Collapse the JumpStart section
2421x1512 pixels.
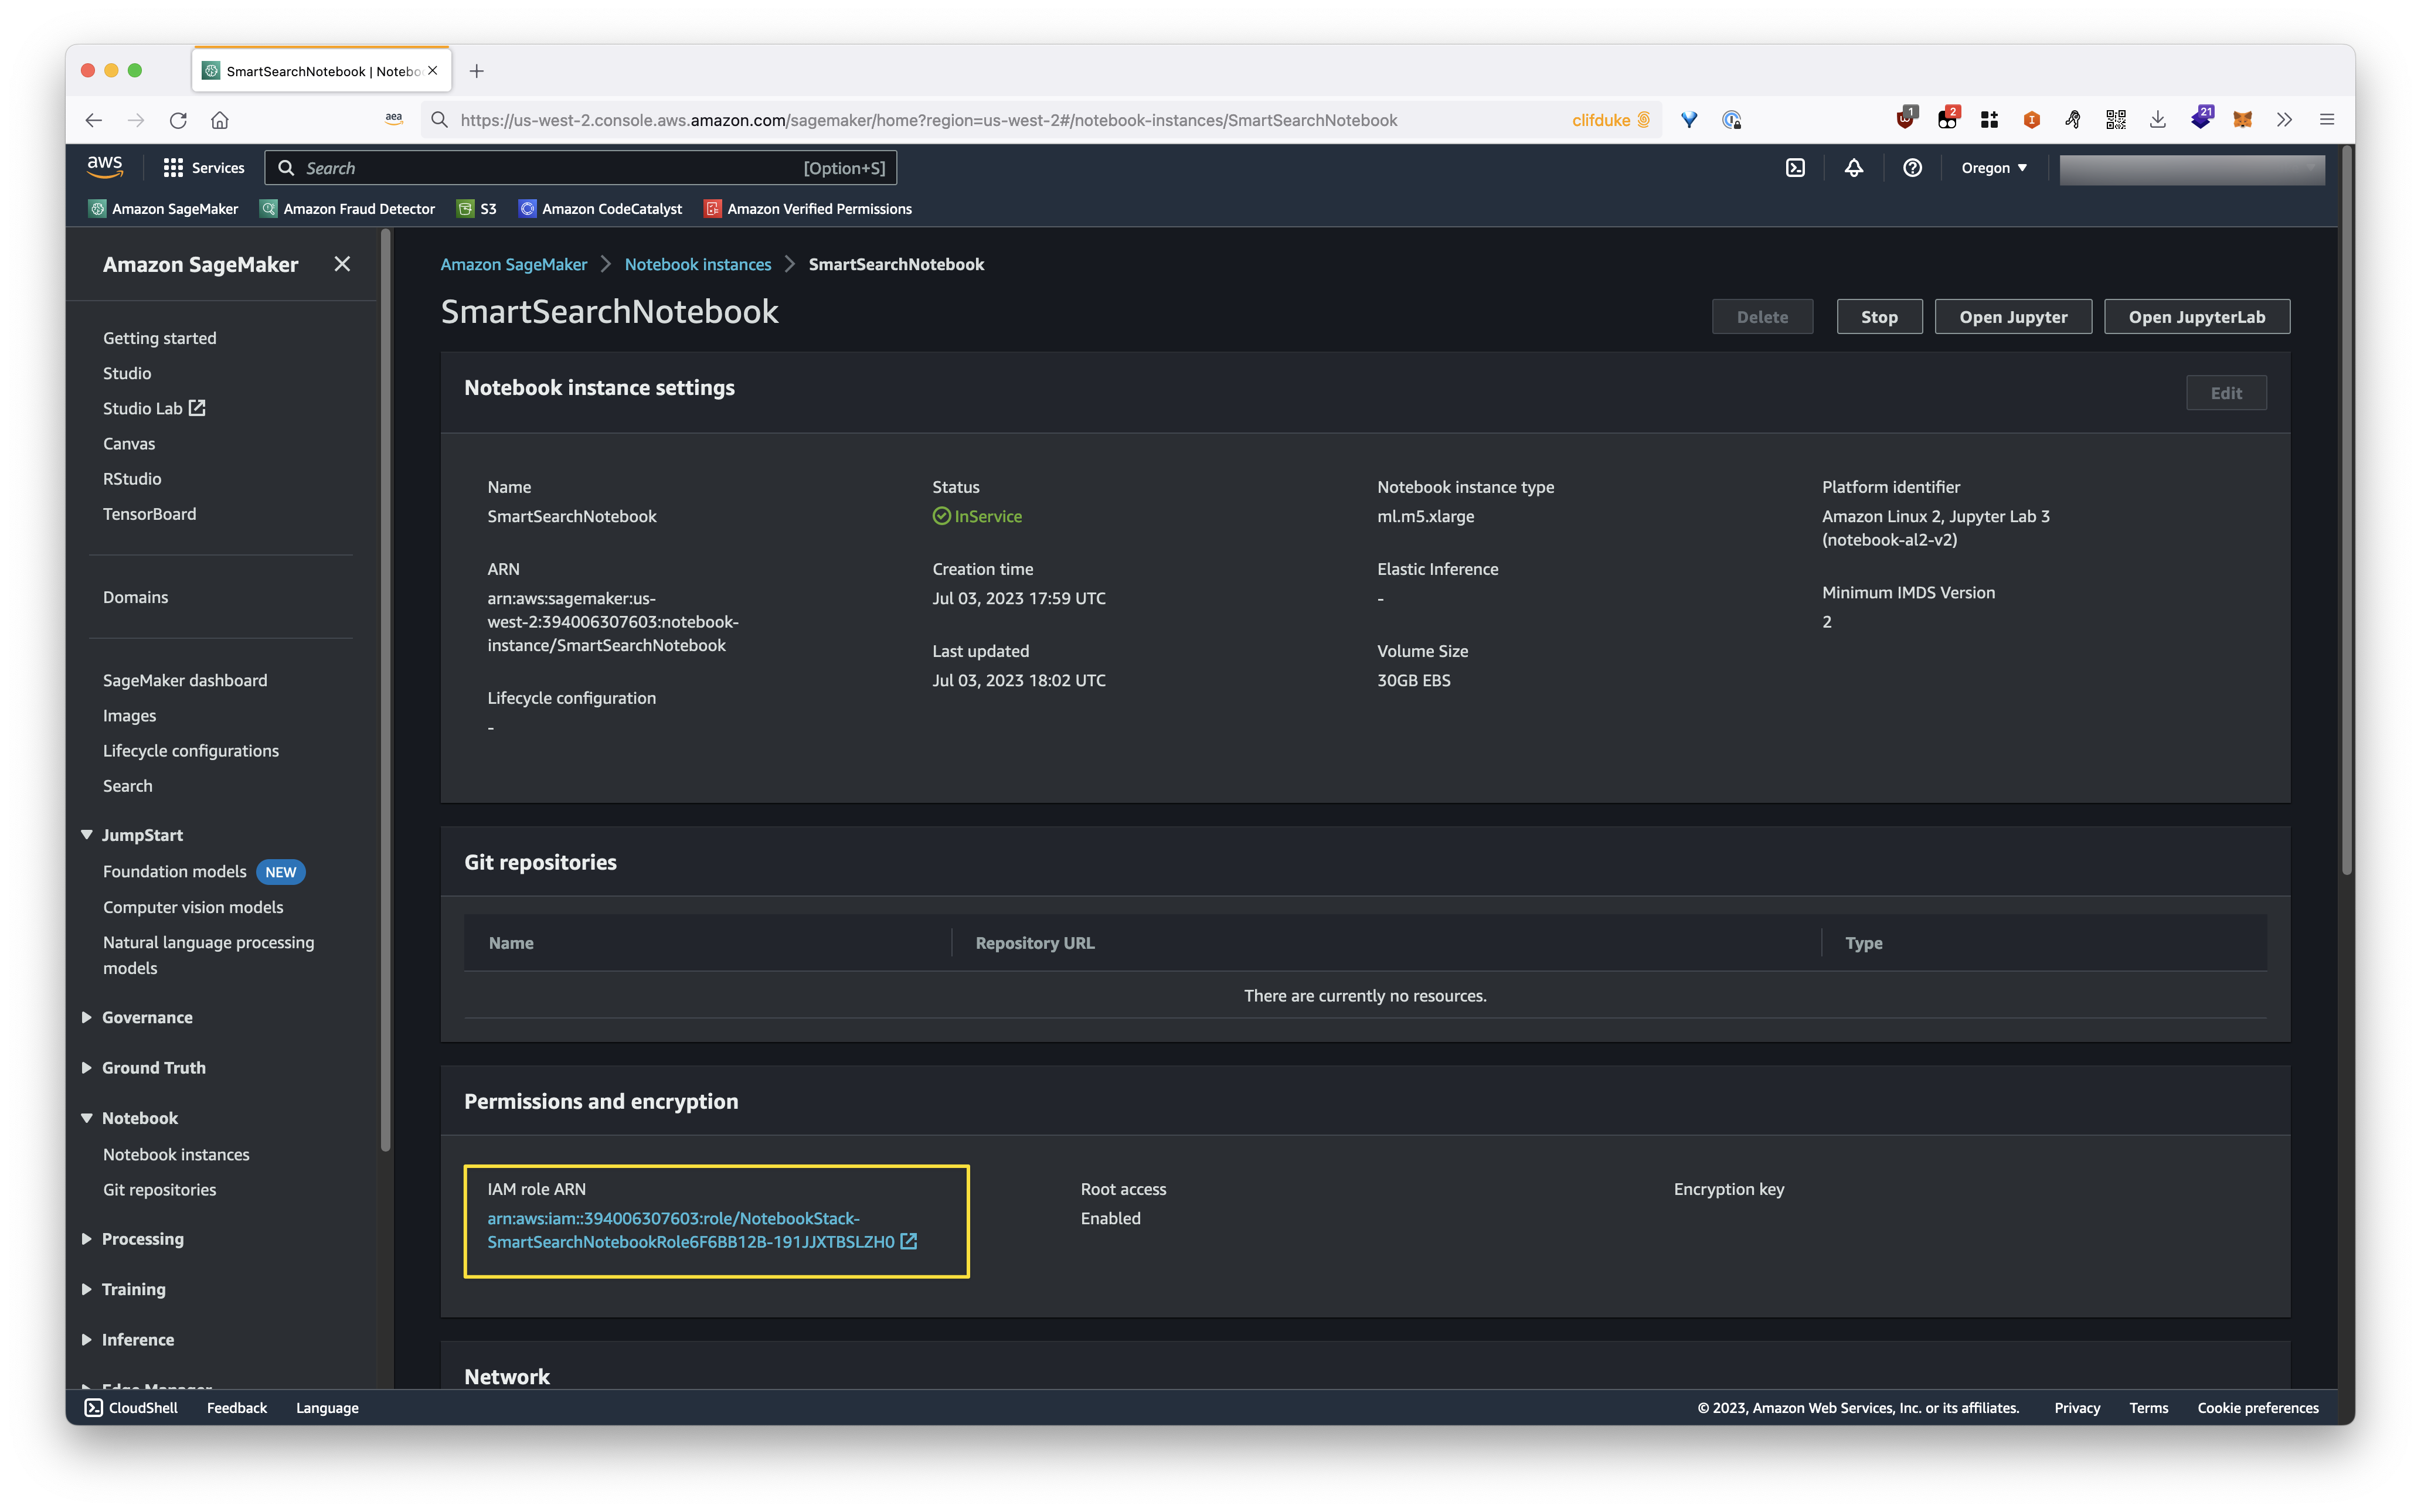click(87, 835)
